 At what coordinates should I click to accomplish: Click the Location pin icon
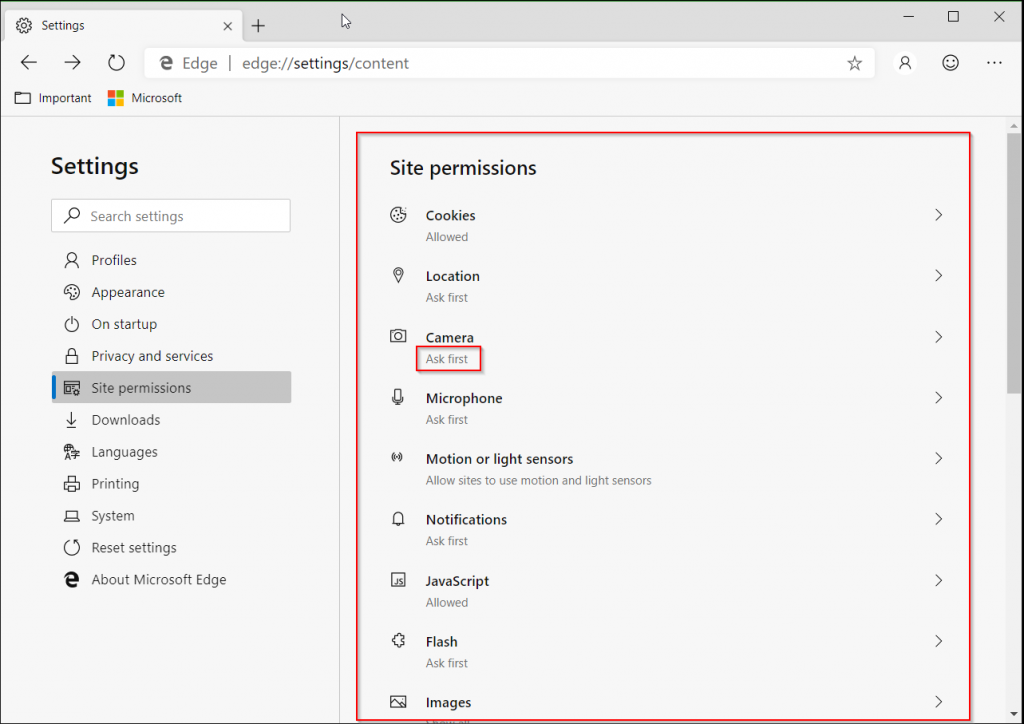(399, 275)
